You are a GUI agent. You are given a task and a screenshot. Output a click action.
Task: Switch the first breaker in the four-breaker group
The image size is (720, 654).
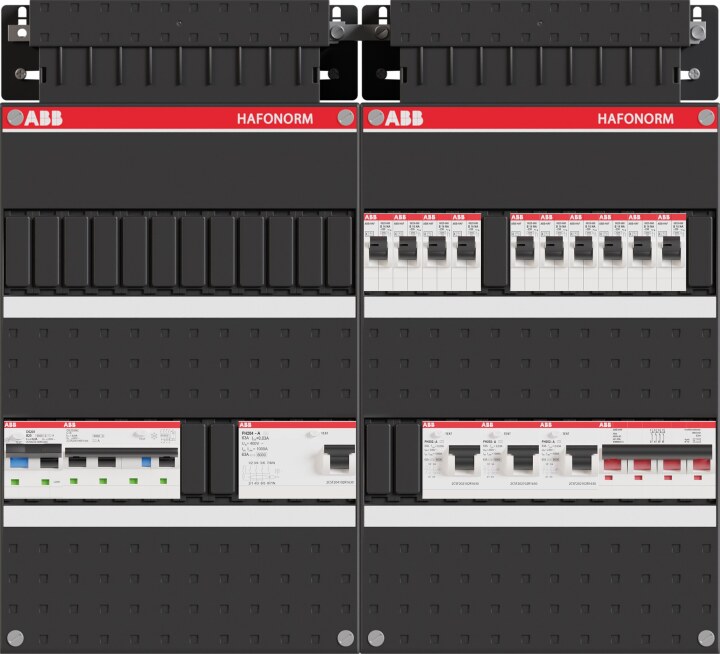point(378,248)
